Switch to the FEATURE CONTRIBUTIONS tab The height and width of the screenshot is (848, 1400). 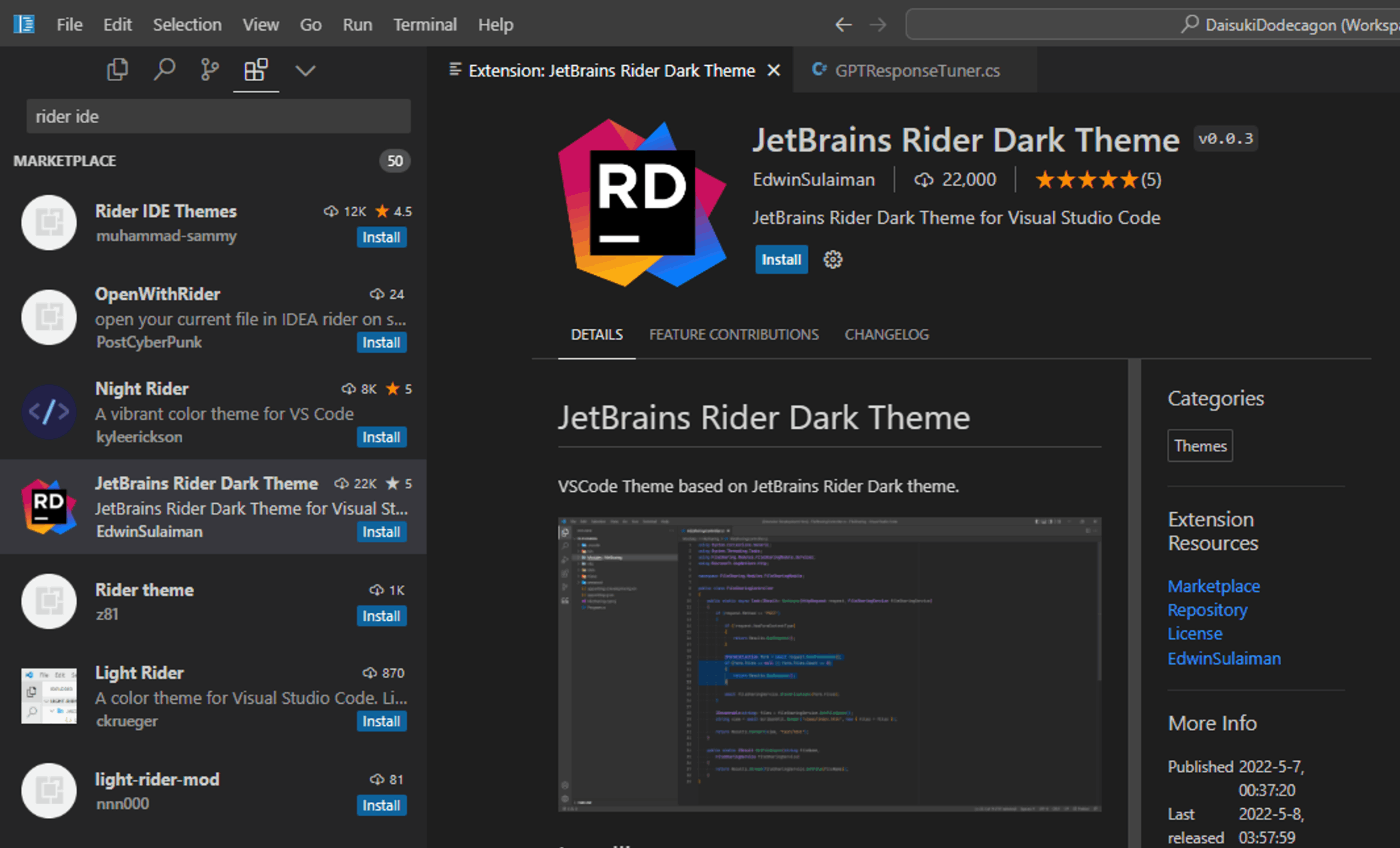pyautogui.click(x=734, y=335)
